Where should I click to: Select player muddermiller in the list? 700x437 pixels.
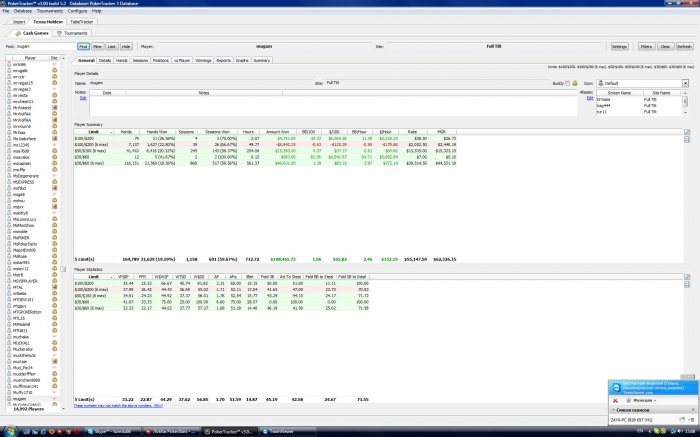24,374
